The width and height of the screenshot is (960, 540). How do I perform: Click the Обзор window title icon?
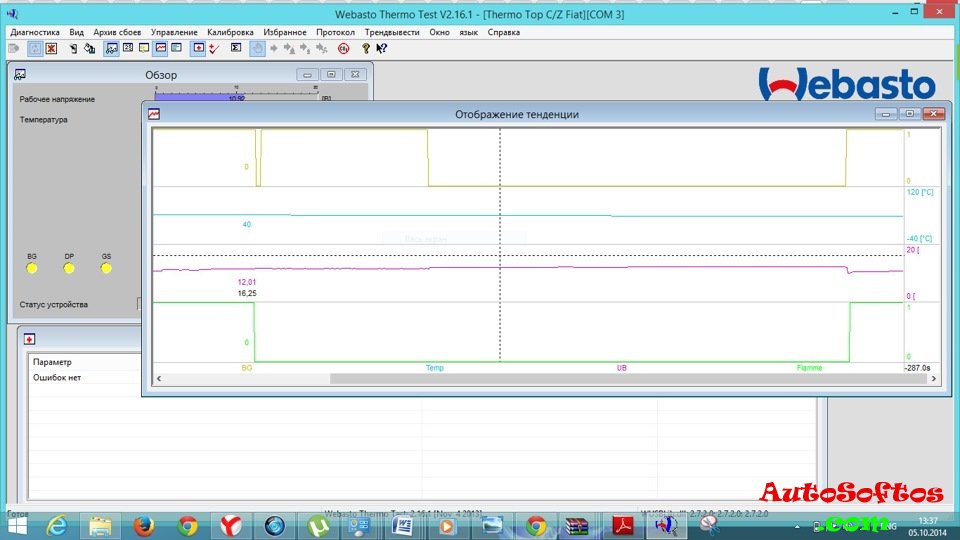20,75
